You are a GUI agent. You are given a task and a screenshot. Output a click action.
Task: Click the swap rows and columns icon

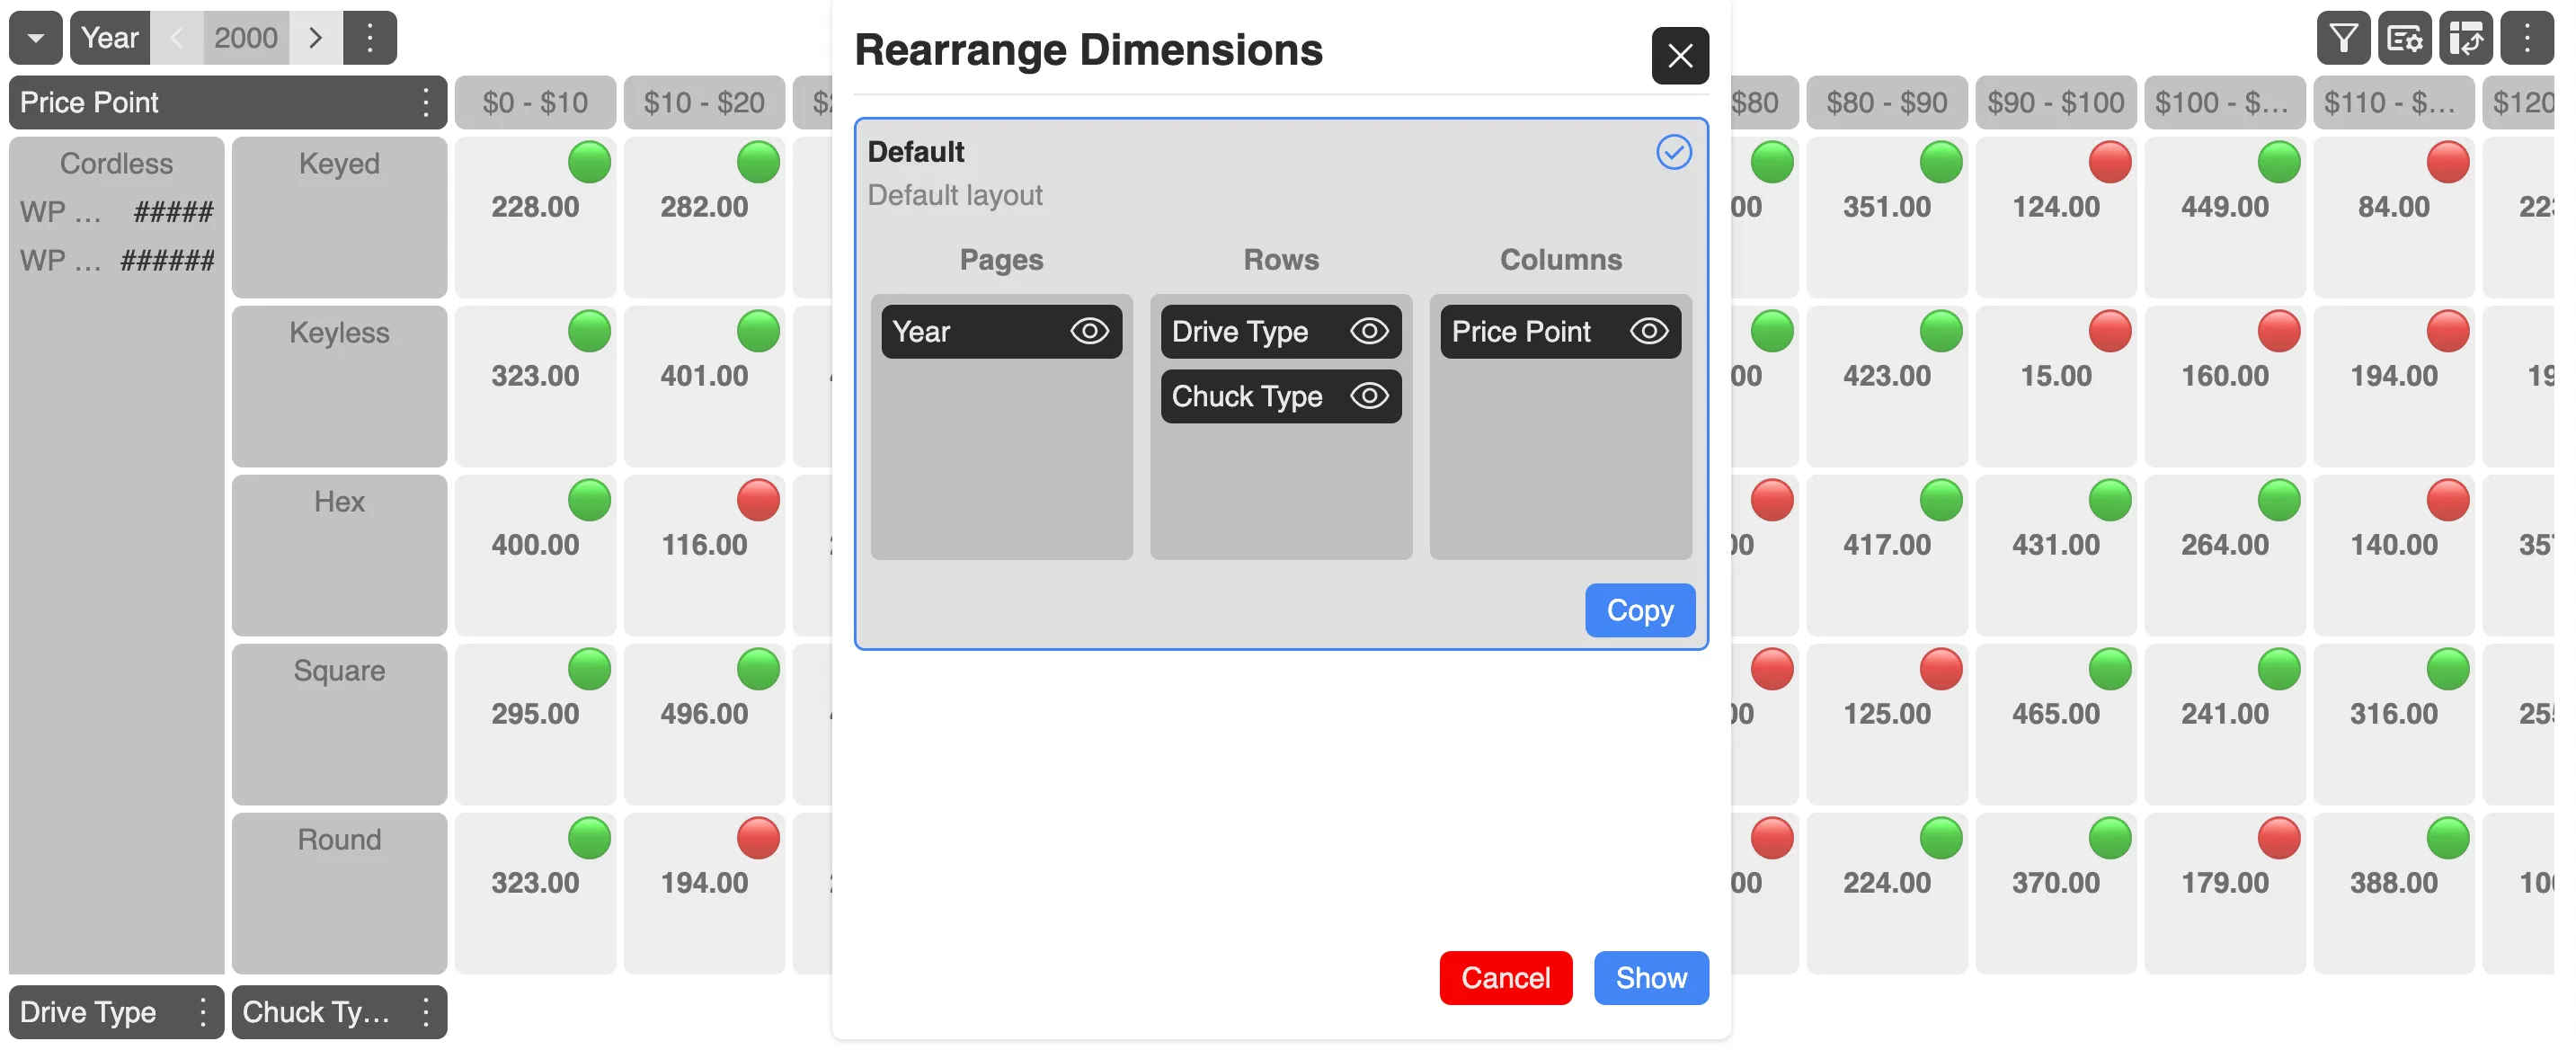(x=2465, y=38)
